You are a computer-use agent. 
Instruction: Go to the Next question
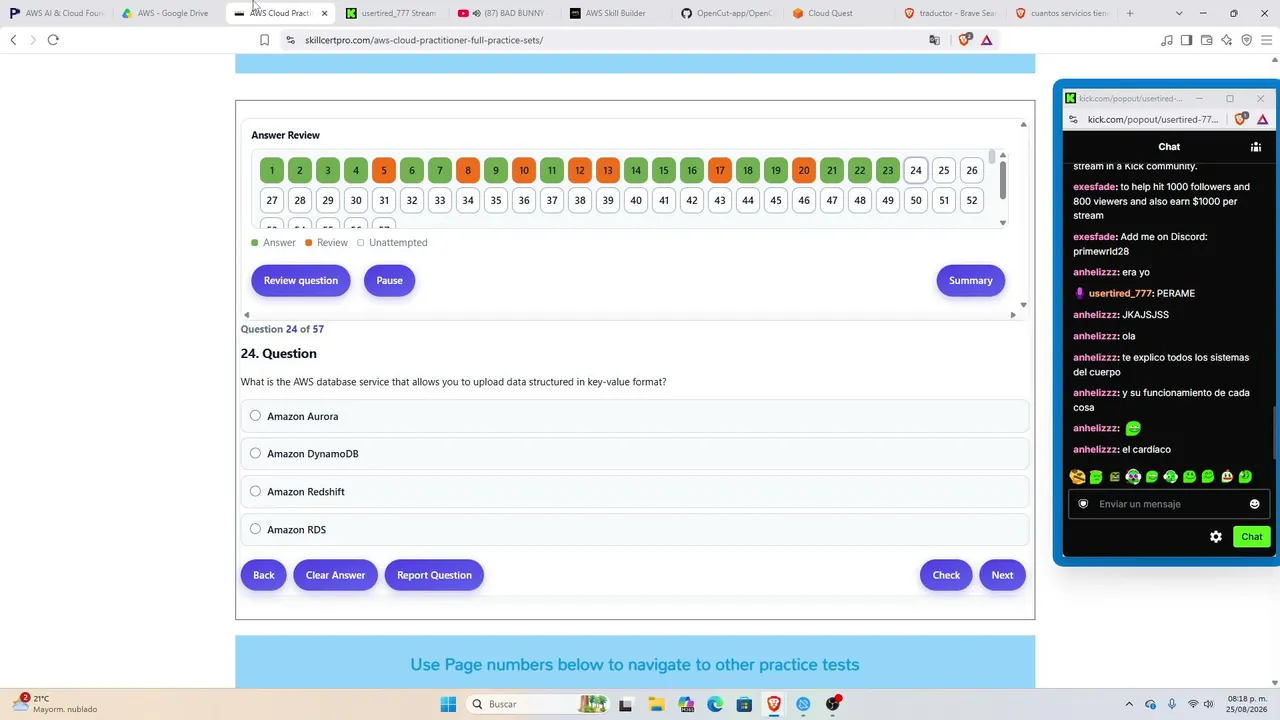pos(1002,575)
